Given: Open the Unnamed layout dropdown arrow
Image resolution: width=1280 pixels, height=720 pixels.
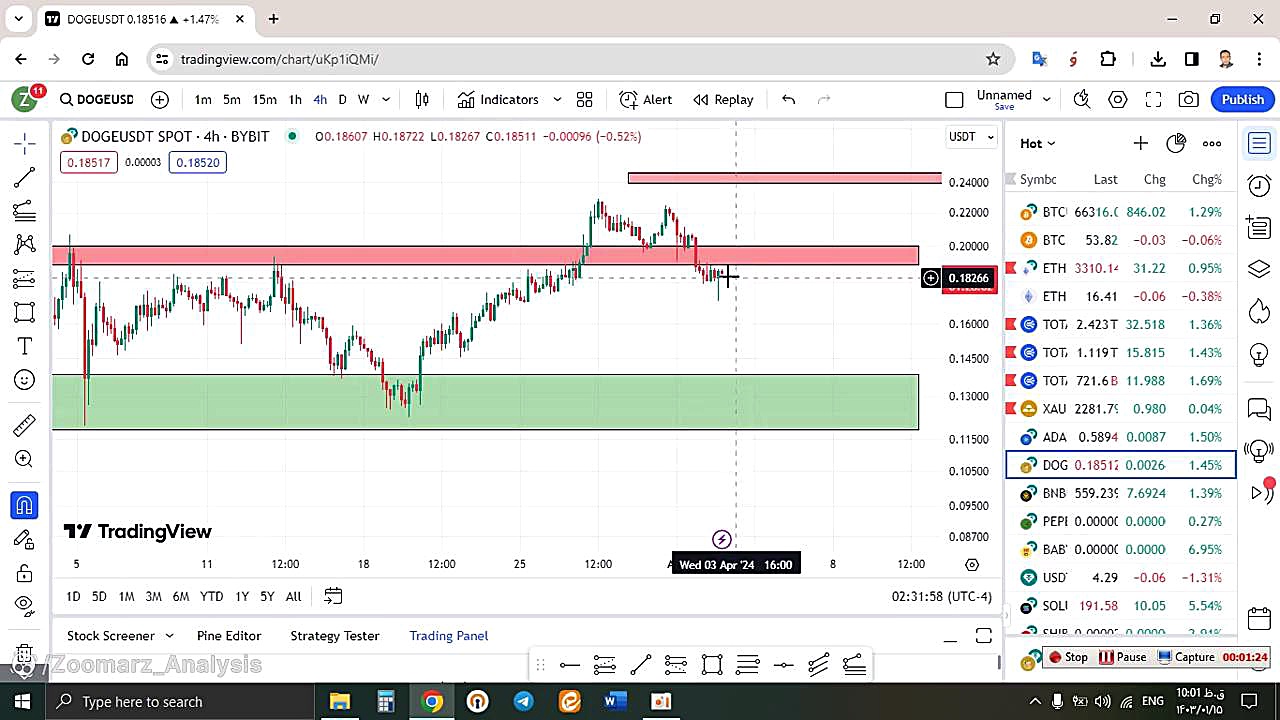Looking at the screenshot, I should coord(1047,99).
